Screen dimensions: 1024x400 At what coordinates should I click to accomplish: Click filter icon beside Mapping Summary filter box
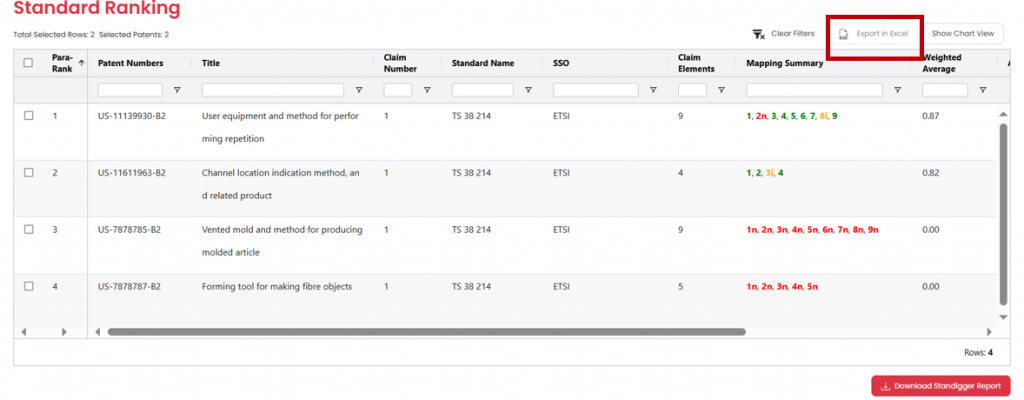897,90
